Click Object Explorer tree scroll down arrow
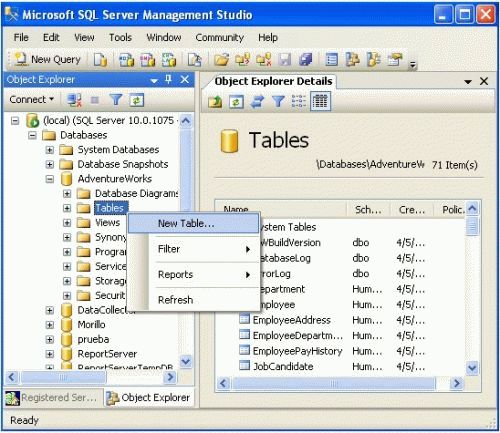This screenshot has width=500, height=433. click(186, 362)
